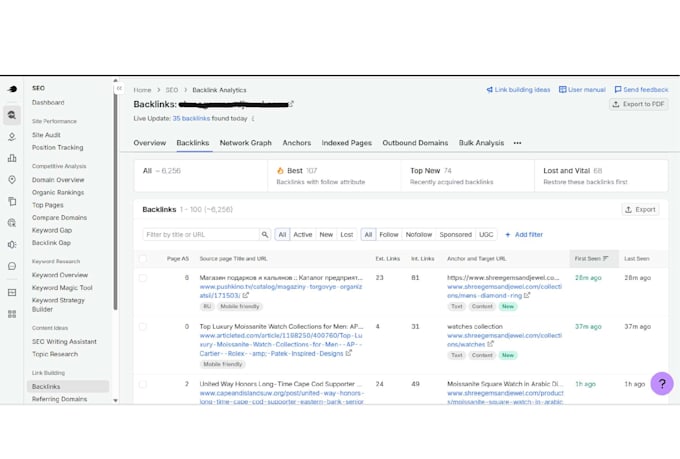Open external link icon next to Backlinks domain
The height and width of the screenshot is (459, 680).
pyautogui.click(x=291, y=104)
